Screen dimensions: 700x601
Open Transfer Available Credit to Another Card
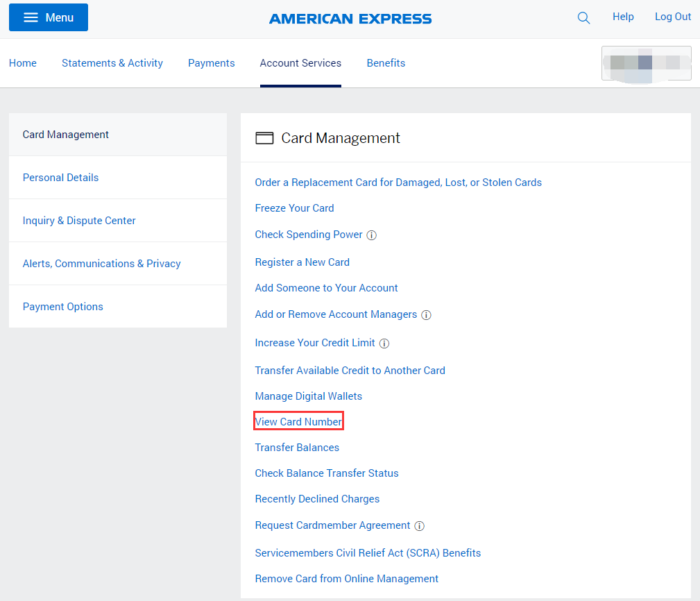tap(350, 370)
